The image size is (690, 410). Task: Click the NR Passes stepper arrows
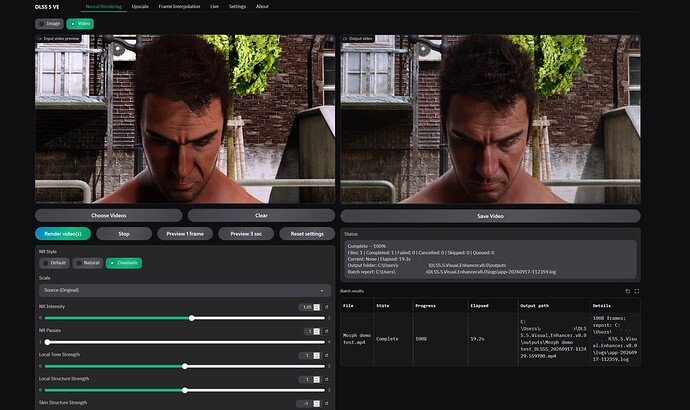pos(316,331)
